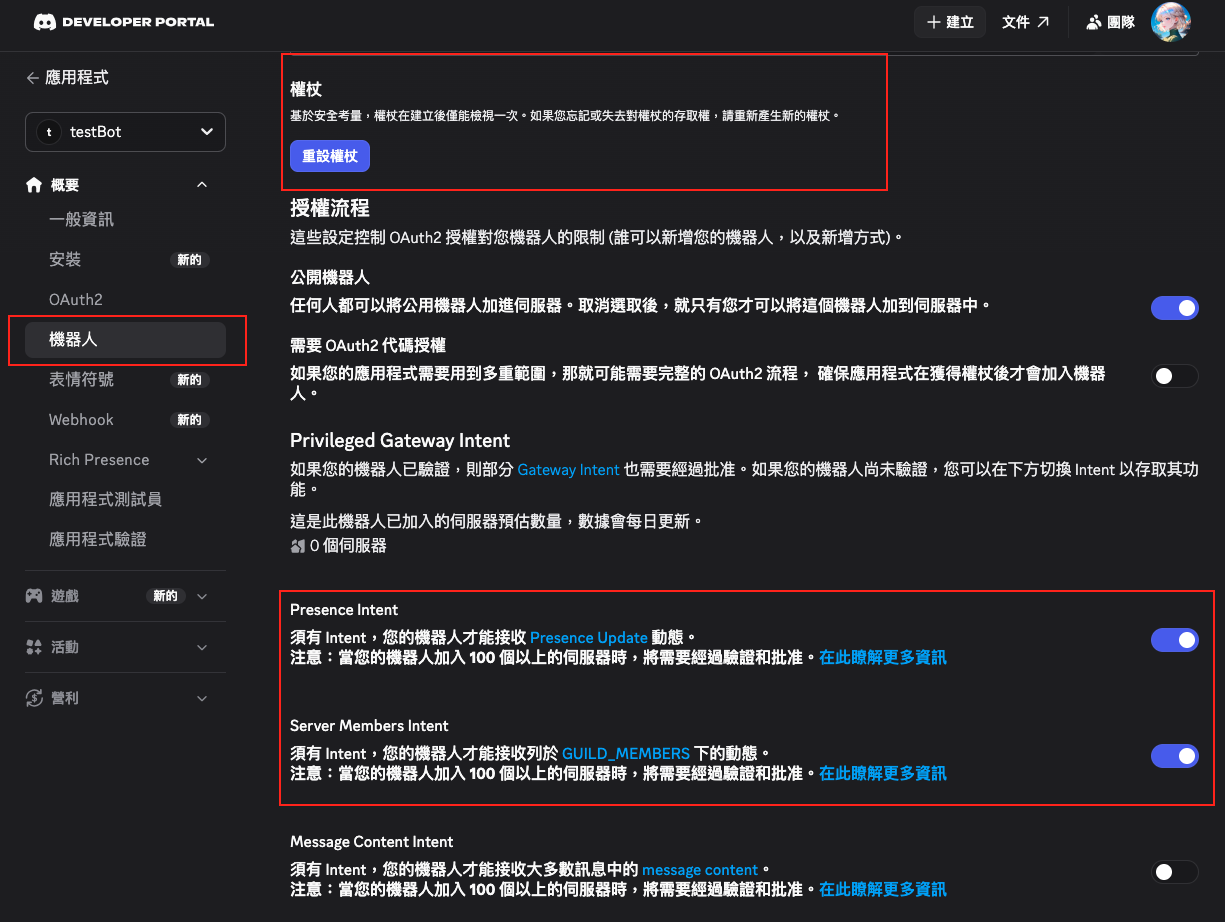Viewport: 1225px width, 922px height.
Task: Click the user avatar in header
Action: pos(1171,22)
